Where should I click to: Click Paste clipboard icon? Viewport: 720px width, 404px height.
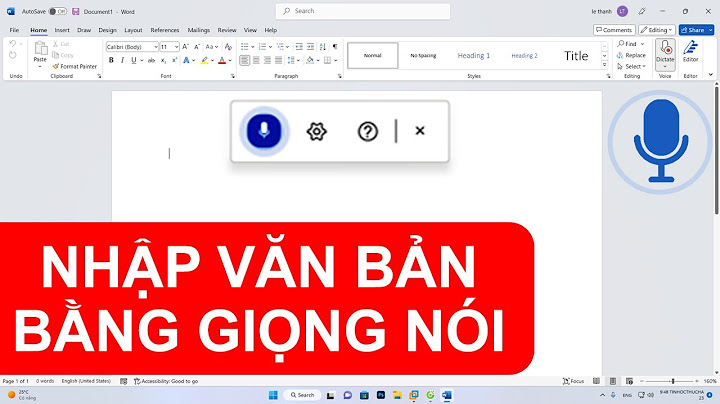(x=40, y=48)
